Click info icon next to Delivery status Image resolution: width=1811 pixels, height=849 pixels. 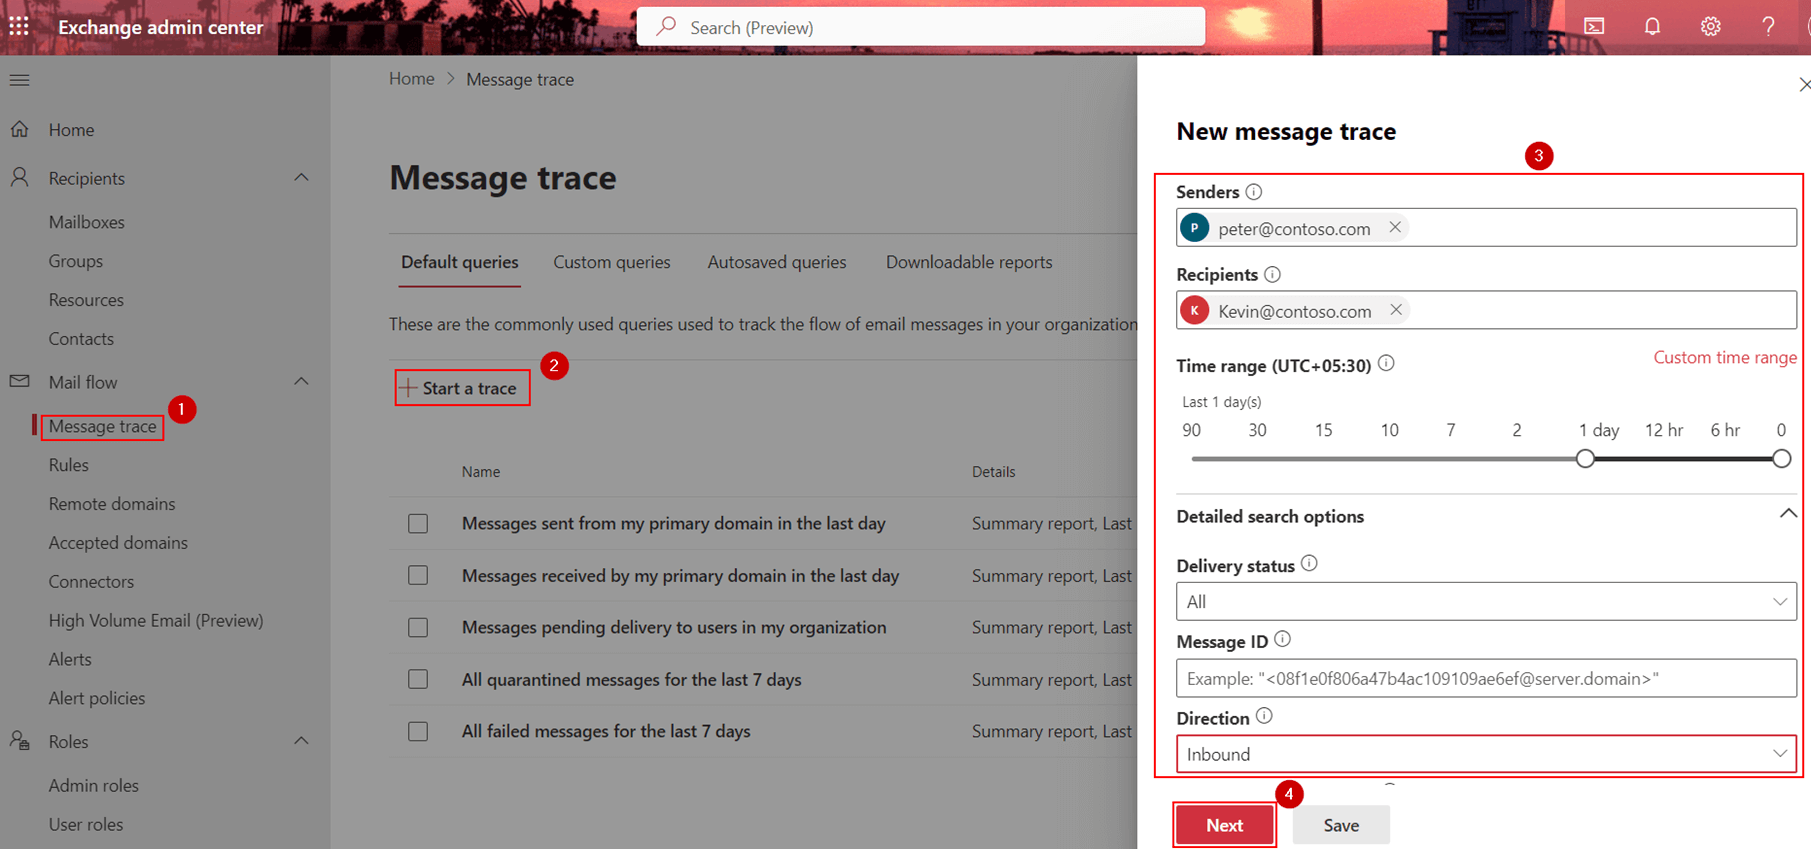pos(1309,563)
